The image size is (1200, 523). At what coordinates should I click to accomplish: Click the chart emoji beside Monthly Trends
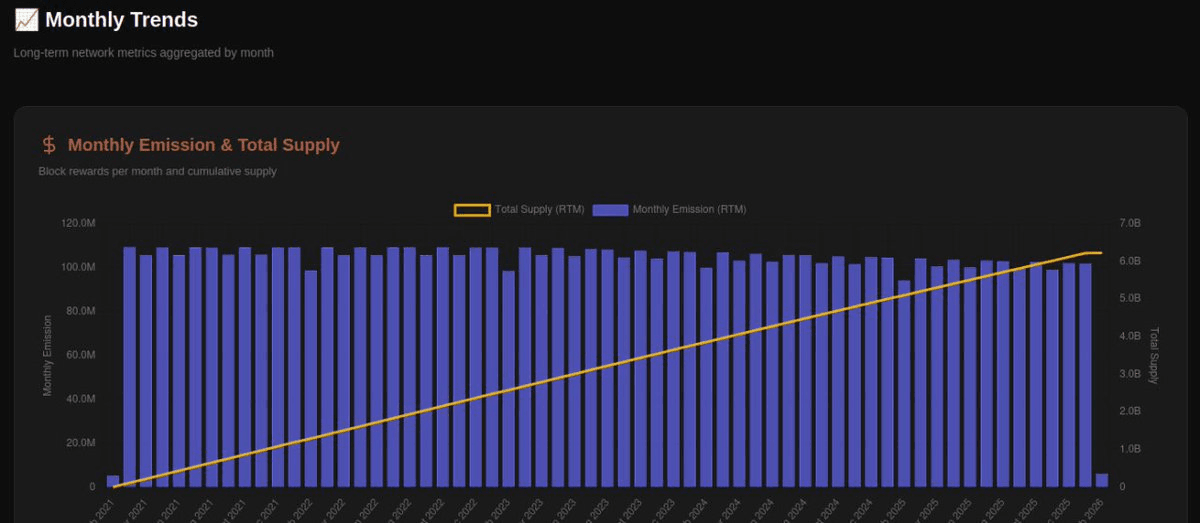(x=26, y=20)
